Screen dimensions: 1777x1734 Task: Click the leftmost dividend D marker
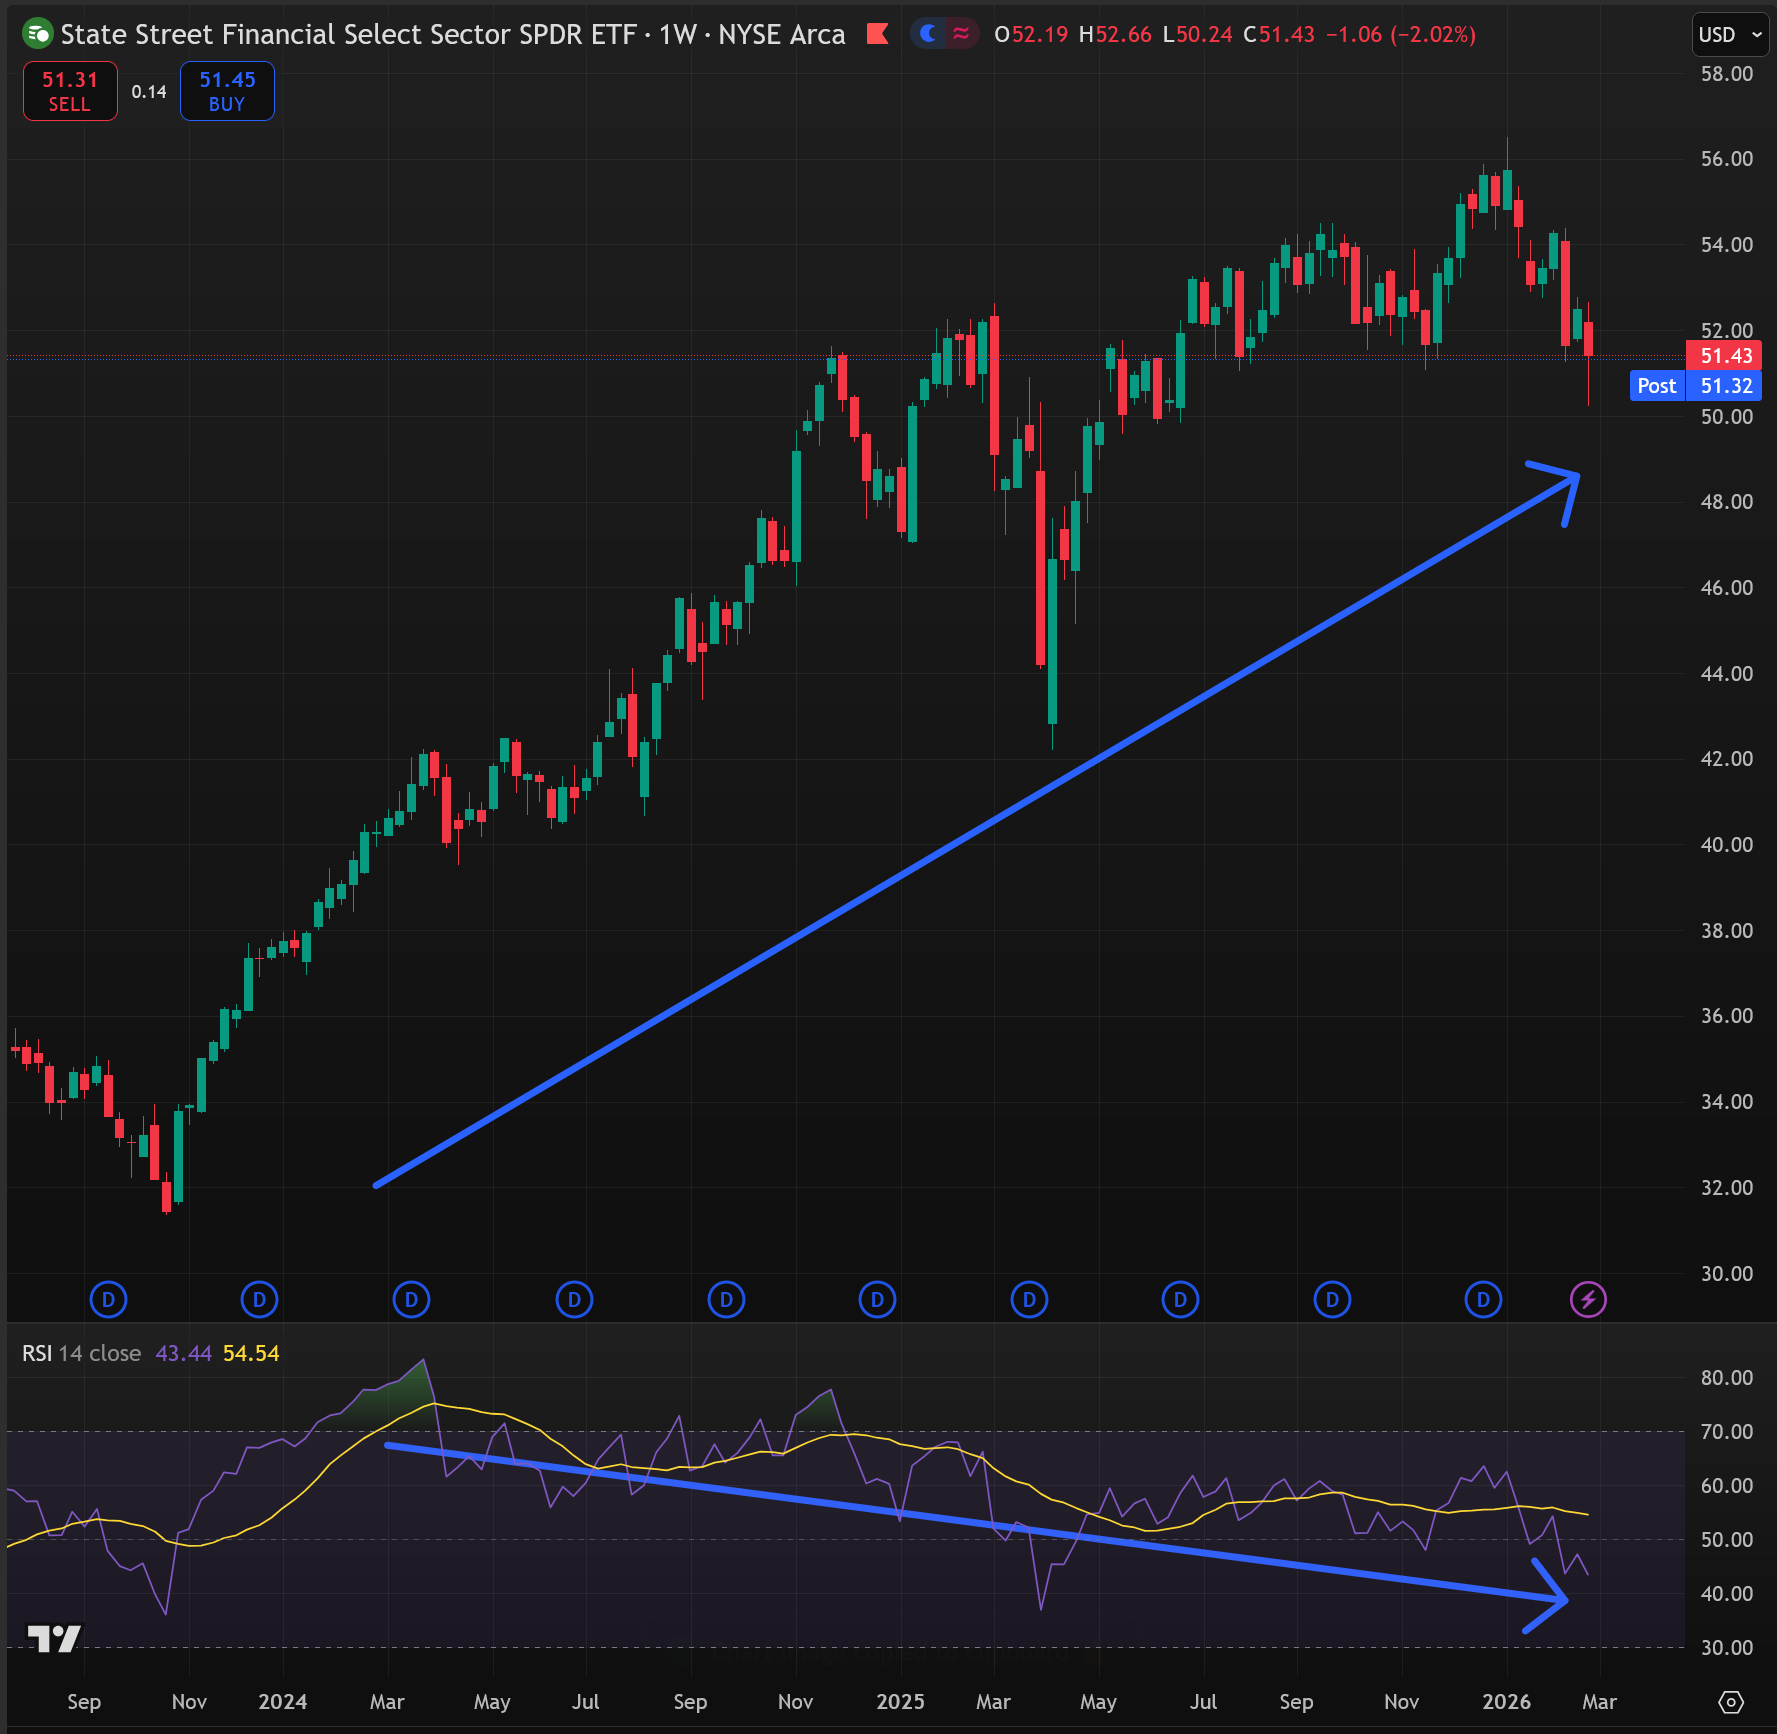[x=108, y=1299]
